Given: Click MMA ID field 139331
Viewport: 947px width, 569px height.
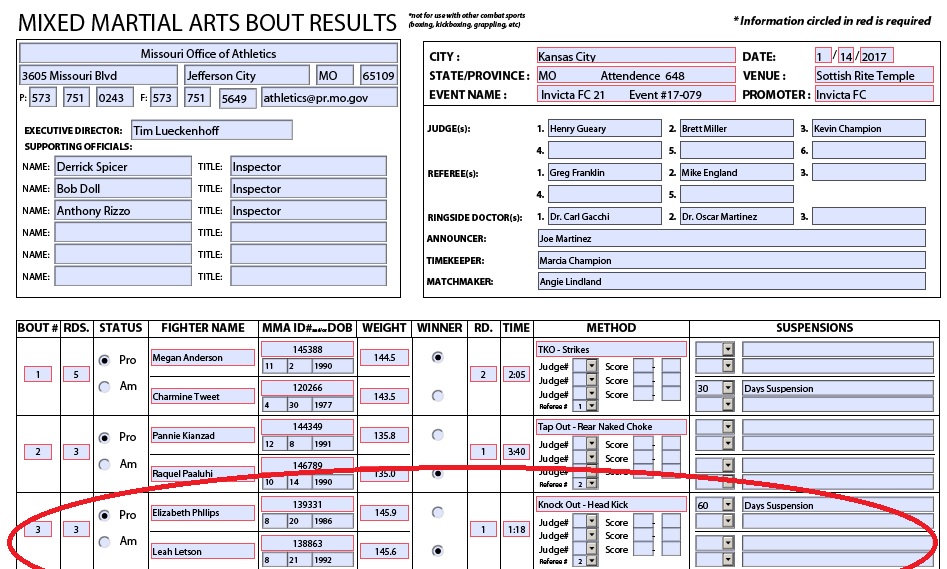Looking at the screenshot, I should point(307,504).
